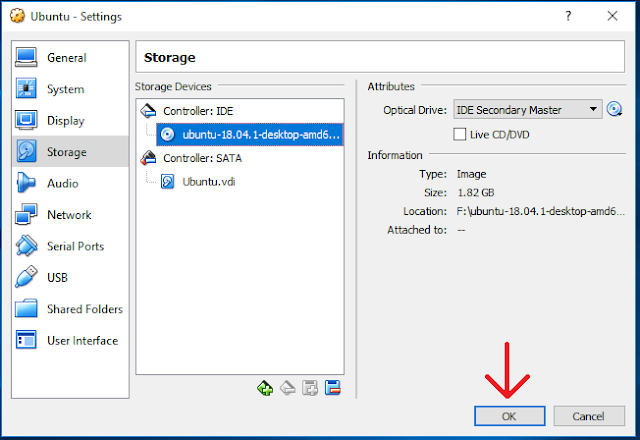Click the Storage disk icon in sidebar
Viewport: 640px width, 440px height.
26,151
